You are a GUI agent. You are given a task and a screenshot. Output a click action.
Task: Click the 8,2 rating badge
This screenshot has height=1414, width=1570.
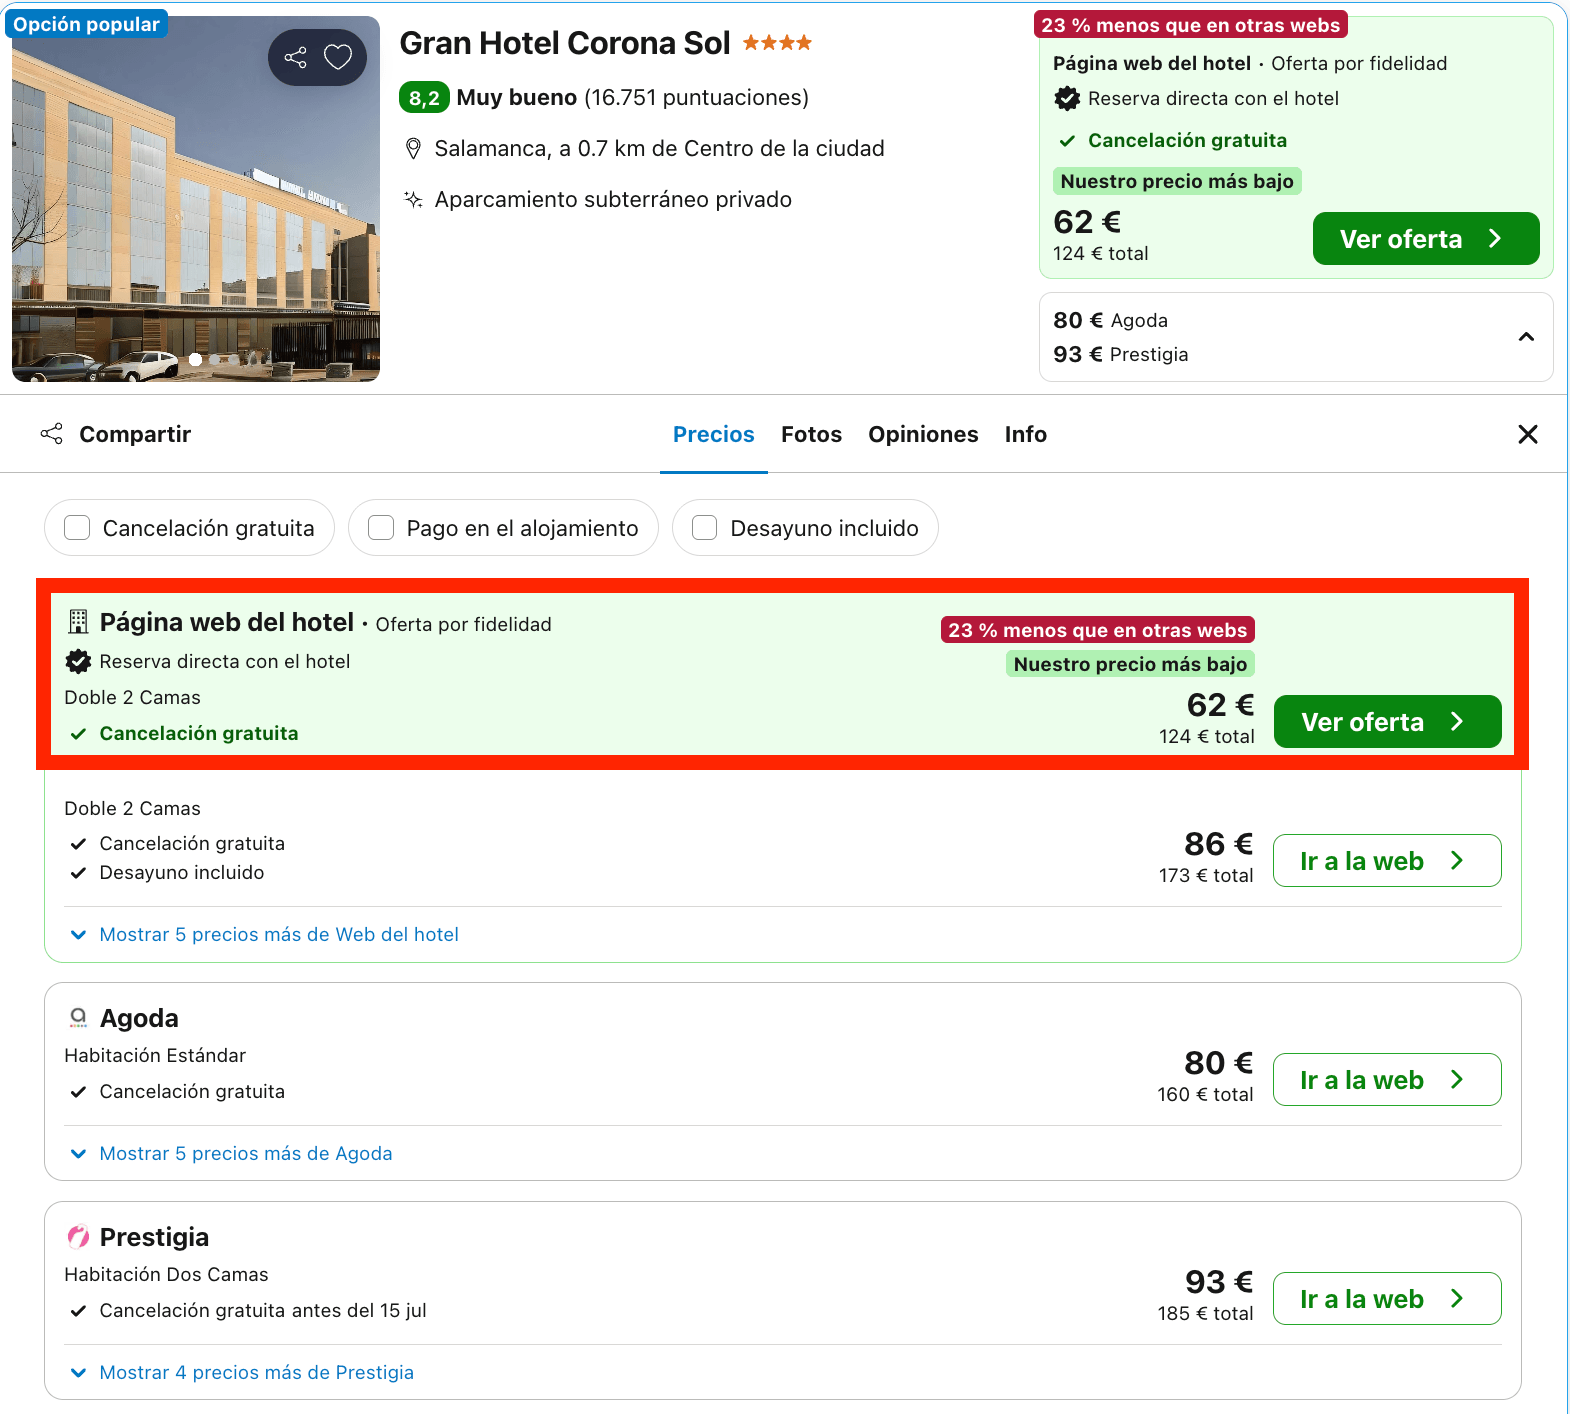[424, 98]
